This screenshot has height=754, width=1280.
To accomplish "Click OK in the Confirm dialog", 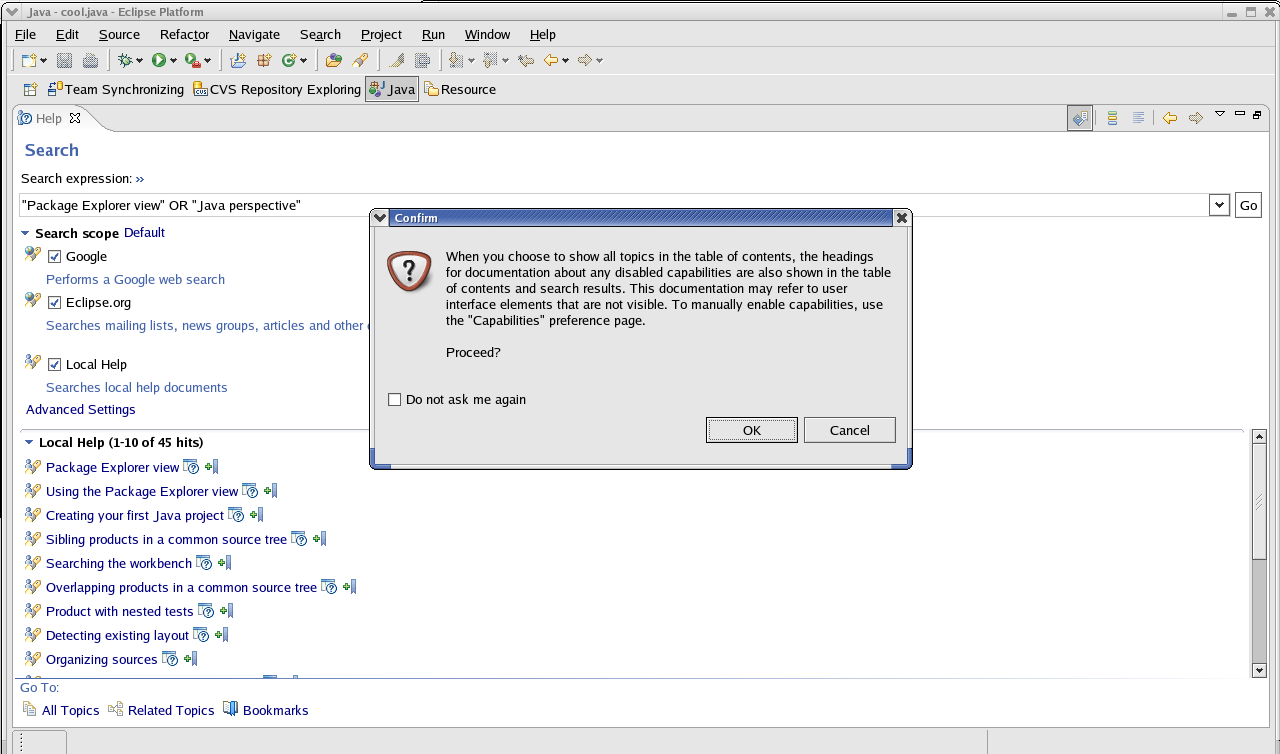I will 751,430.
